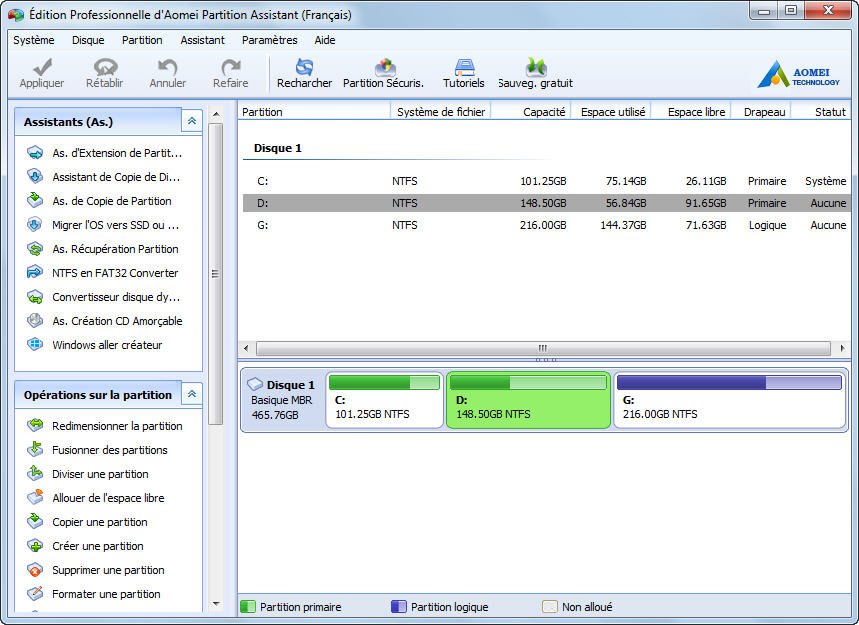
Task: Click the As. d'Extension de Partition icon
Action: tap(35, 153)
